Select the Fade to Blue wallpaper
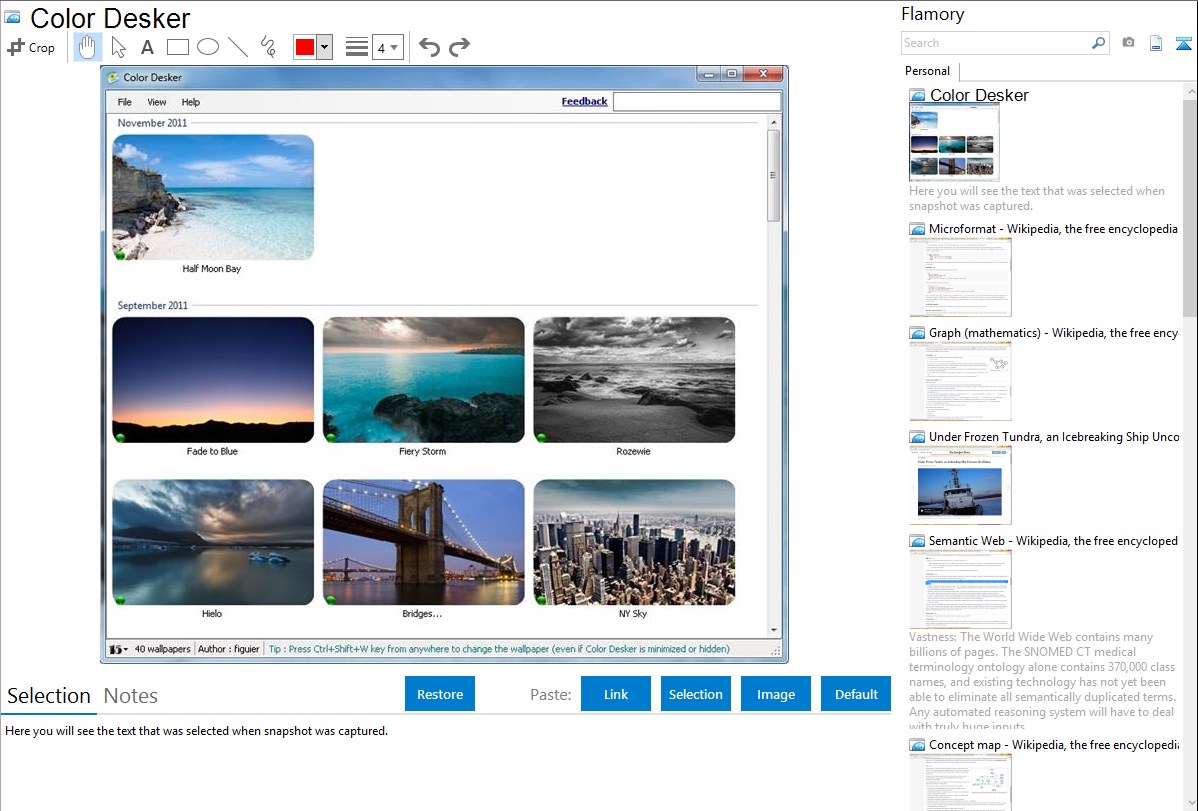The height and width of the screenshot is (811, 1198). [213, 380]
